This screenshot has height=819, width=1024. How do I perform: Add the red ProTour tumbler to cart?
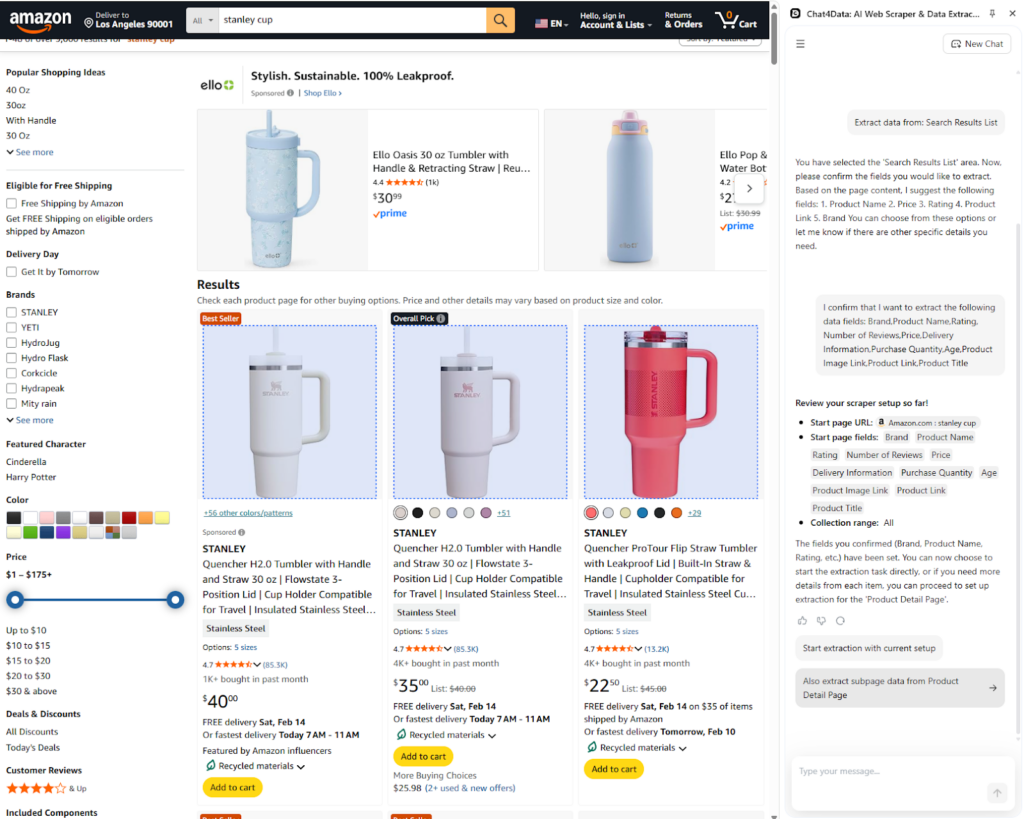point(613,769)
